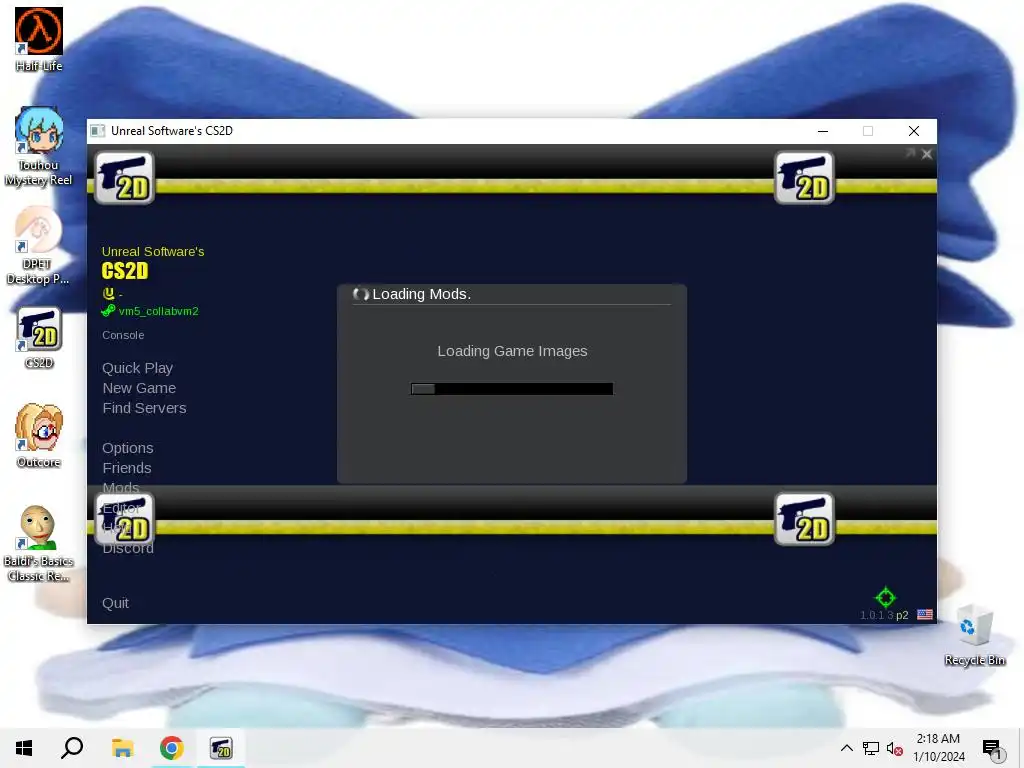The width and height of the screenshot is (1024, 768).
Task: Open the network status tray icon
Action: click(871, 748)
